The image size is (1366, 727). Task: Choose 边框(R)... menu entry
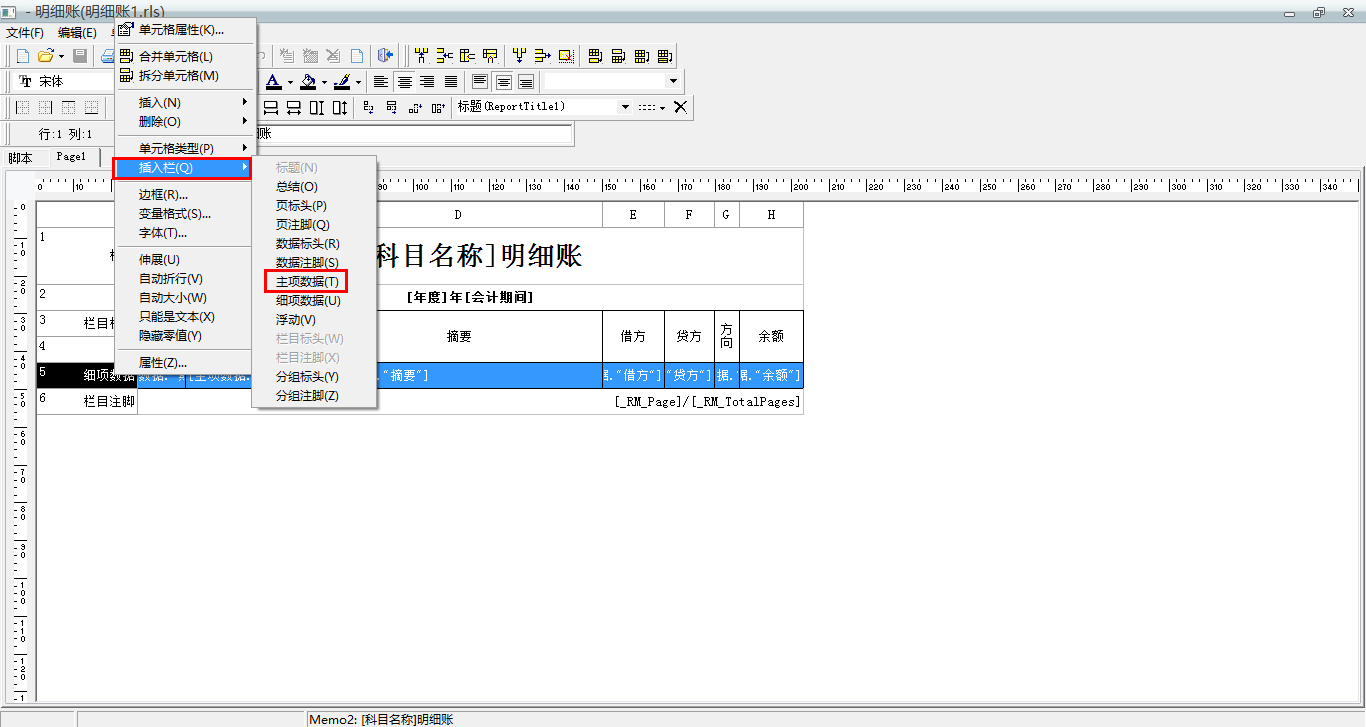(x=185, y=195)
